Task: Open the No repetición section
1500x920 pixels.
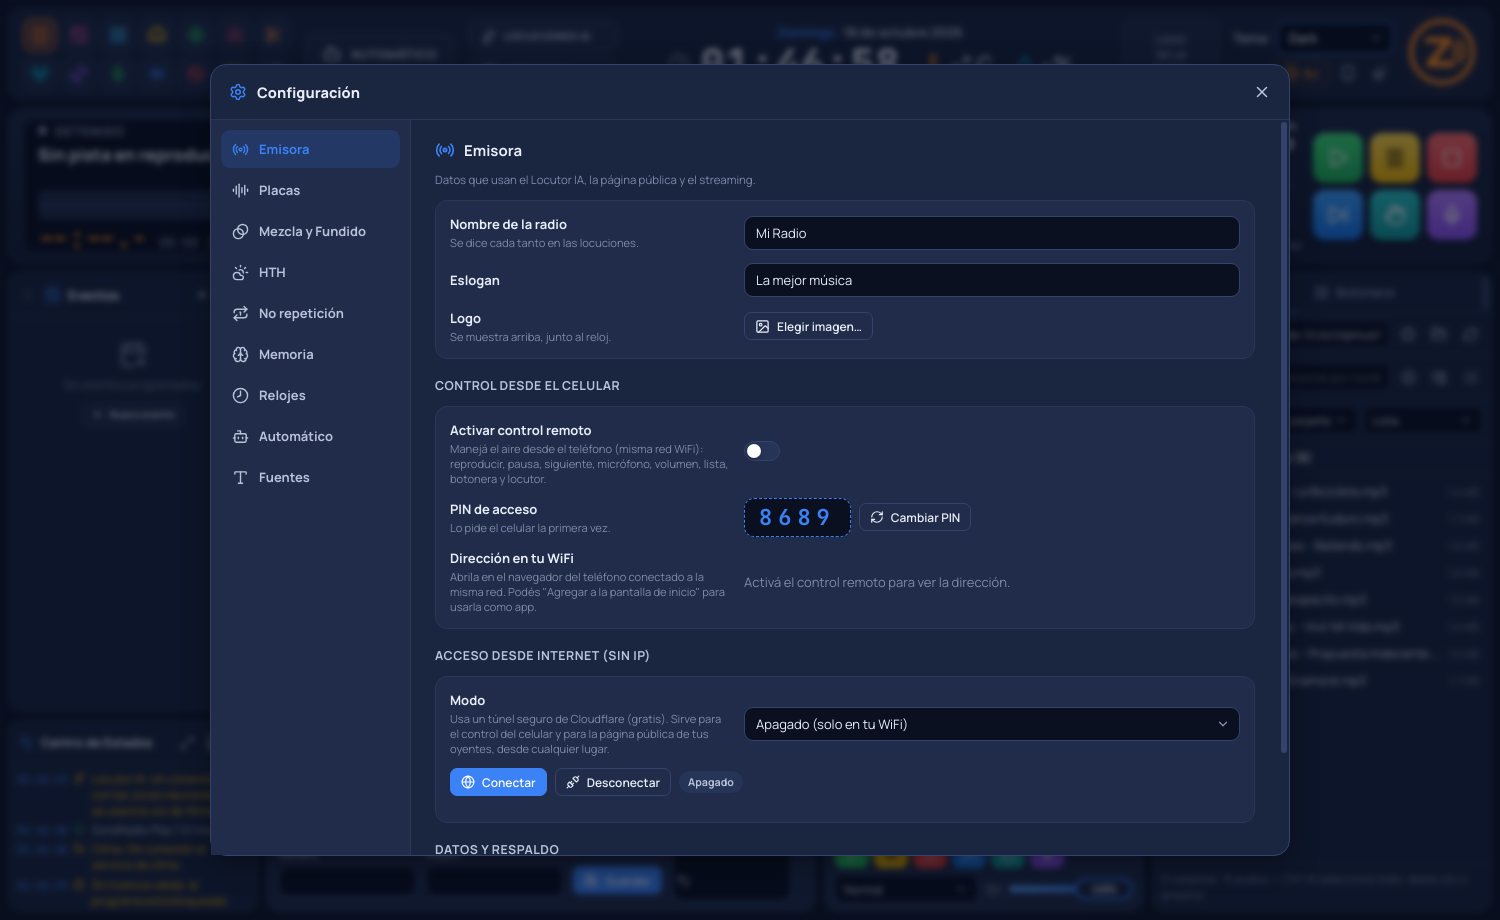Action: pyautogui.click(x=310, y=313)
